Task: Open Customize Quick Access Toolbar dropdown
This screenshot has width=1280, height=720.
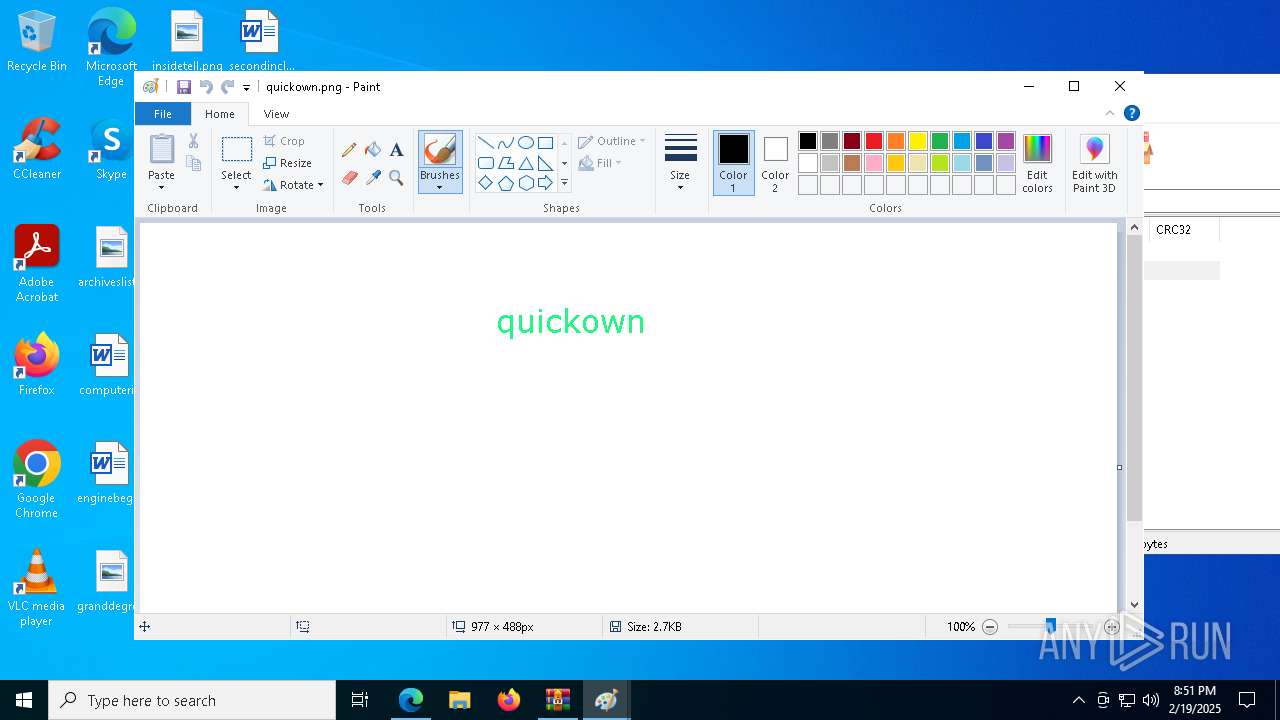Action: coord(247,88)
